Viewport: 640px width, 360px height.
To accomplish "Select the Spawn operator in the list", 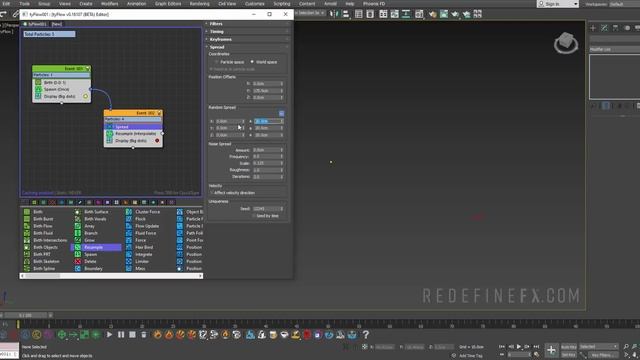I will (90, 254).
